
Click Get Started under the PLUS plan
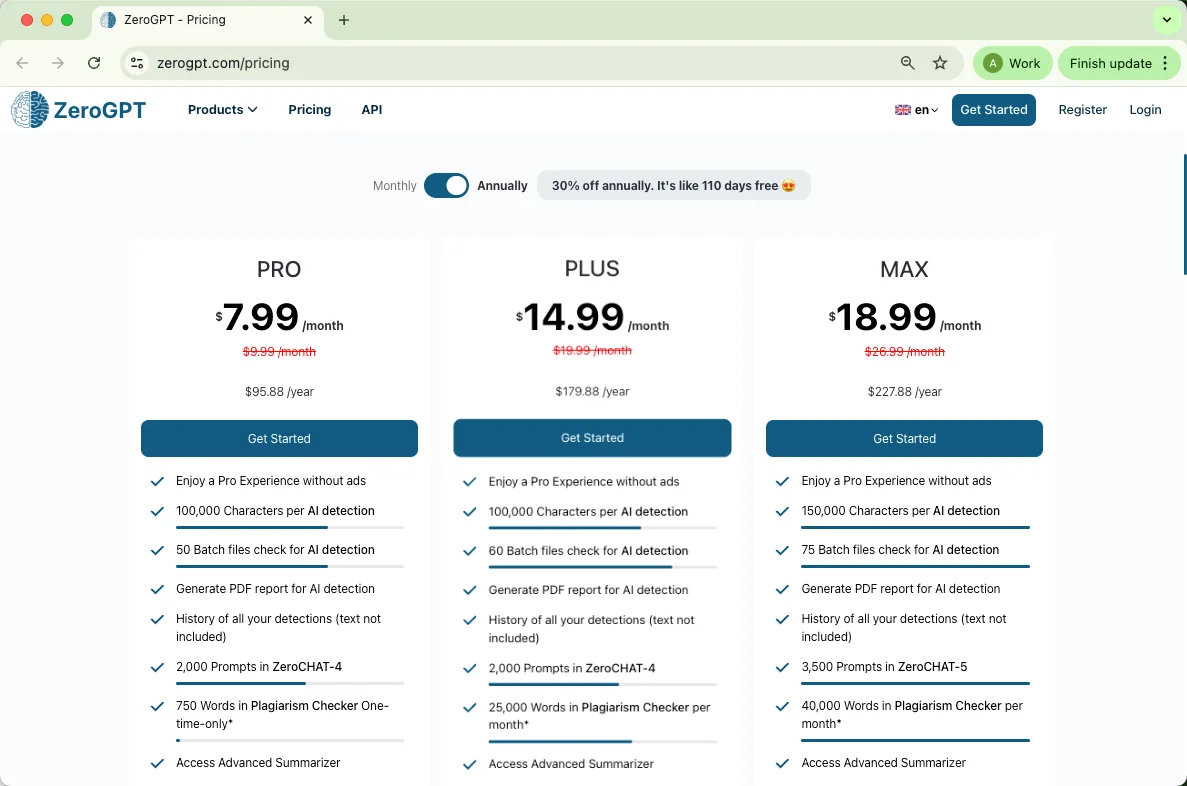592,438
